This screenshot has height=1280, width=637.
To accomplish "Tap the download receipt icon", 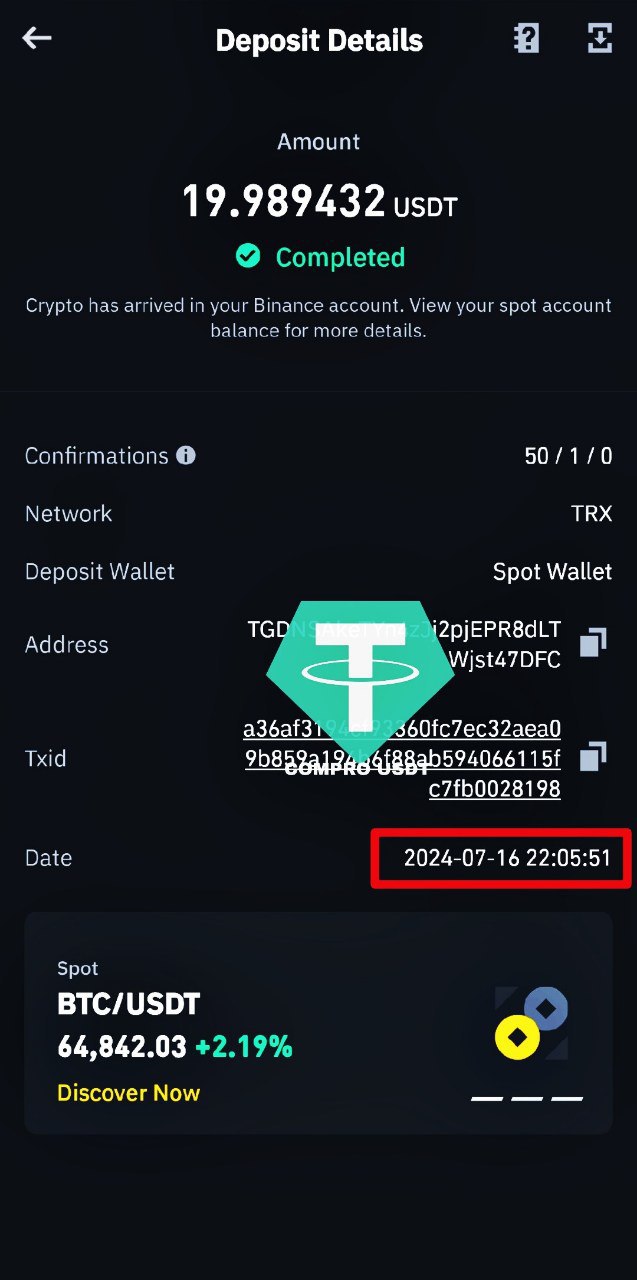I will pos(599,39).
